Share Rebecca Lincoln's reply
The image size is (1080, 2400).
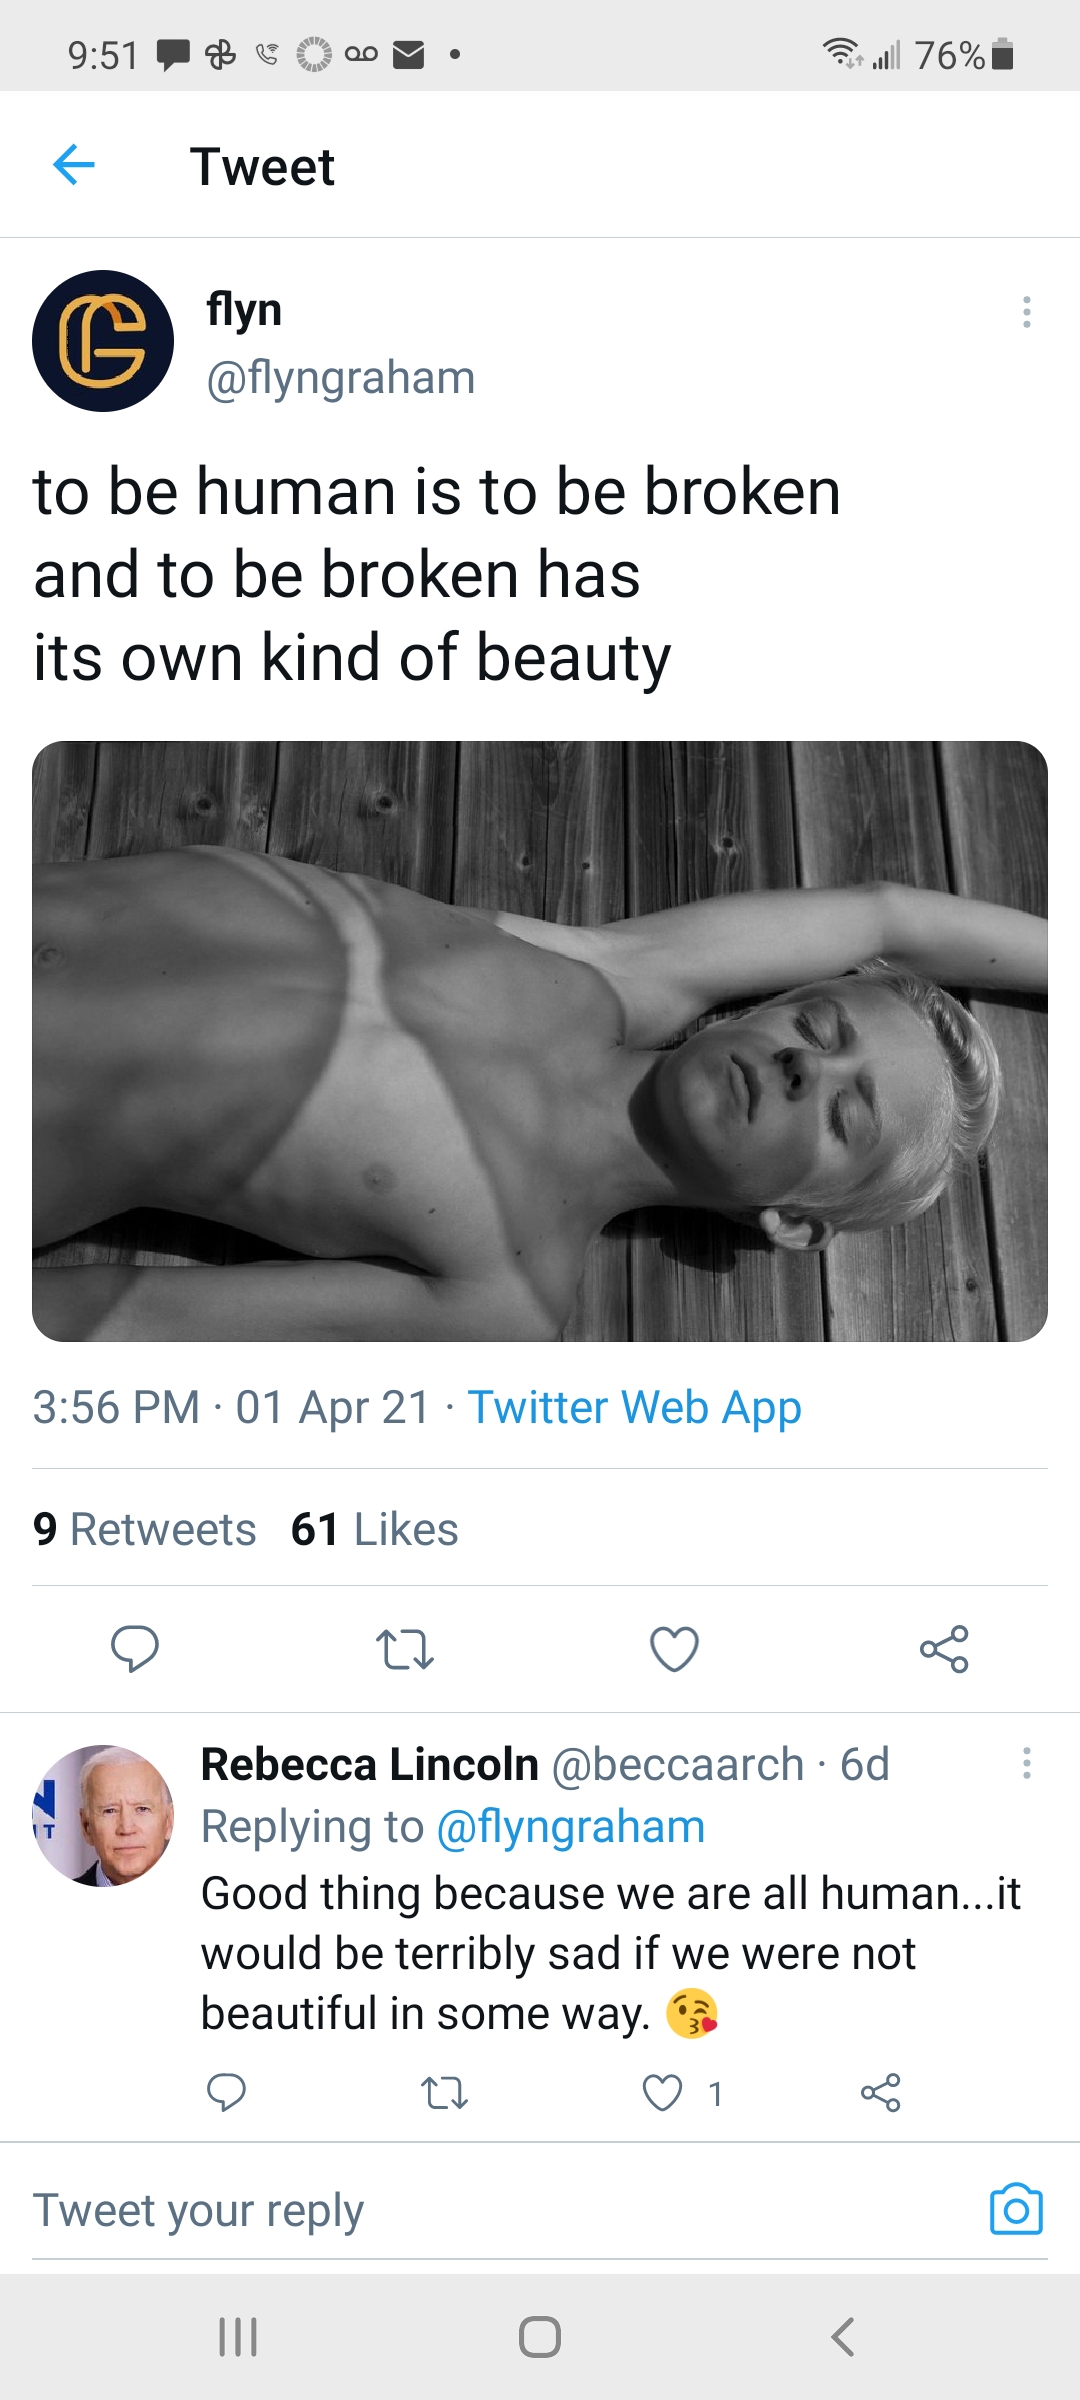click(x=880, y=2092)
